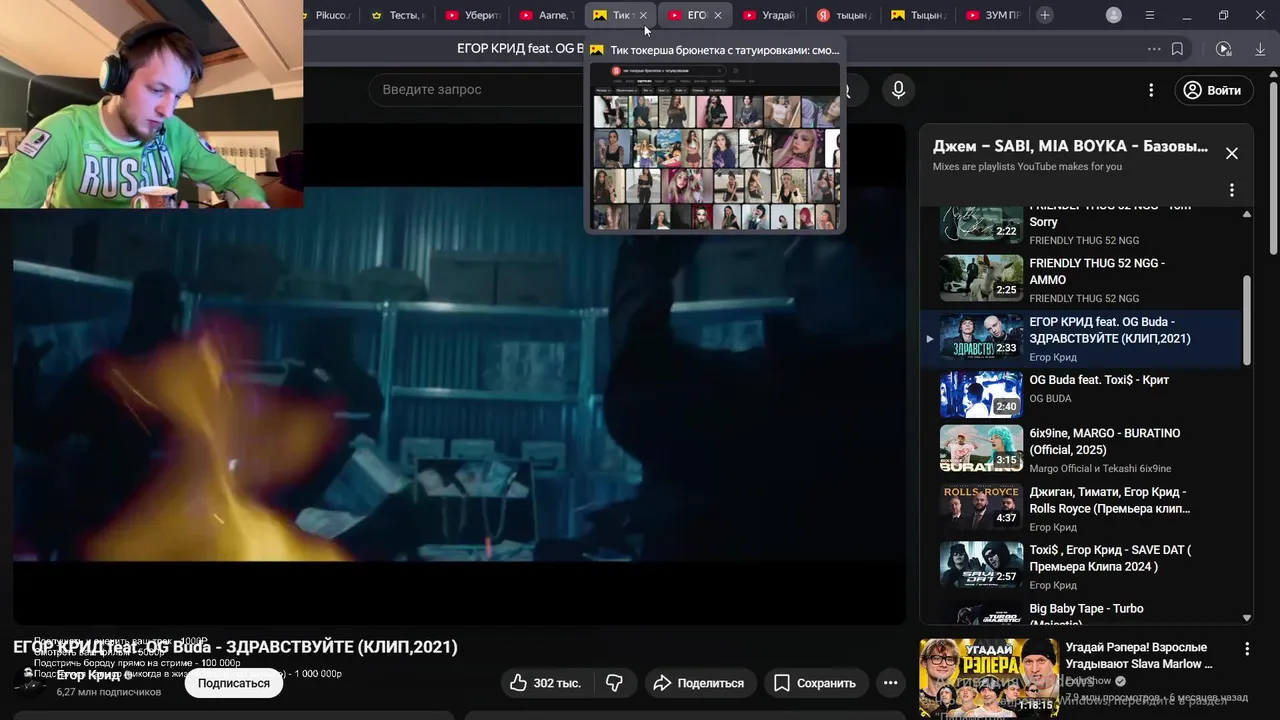Close the Джем mix playlist panel
This screenshot has width=1280, height=720.
point(1232,153)
